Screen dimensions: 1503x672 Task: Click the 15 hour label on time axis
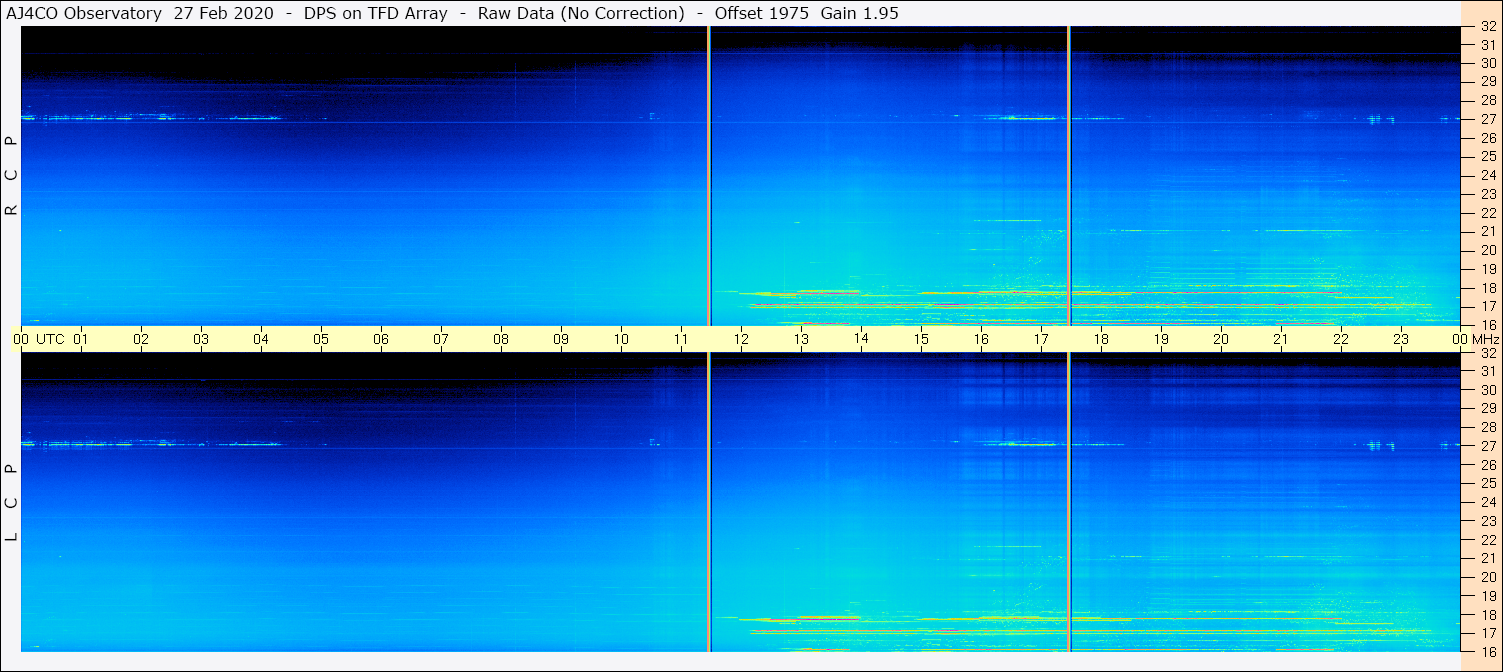[x=921, y=339]
